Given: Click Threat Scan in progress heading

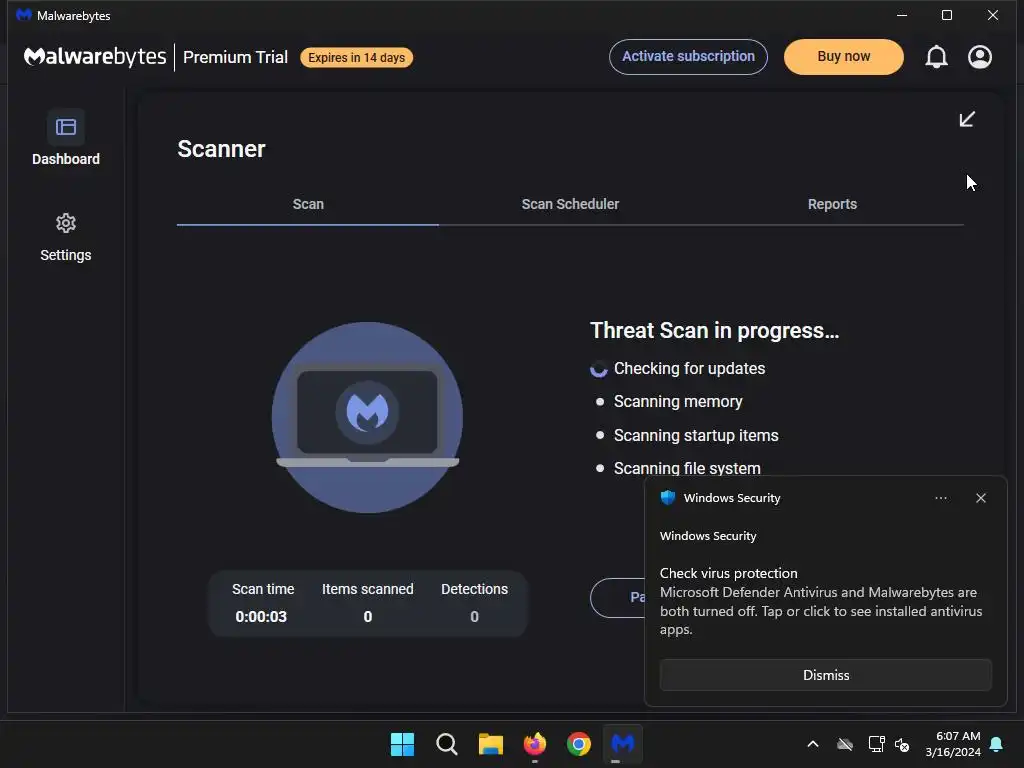Looking at the screenshot, I should [x=714, y=330].
